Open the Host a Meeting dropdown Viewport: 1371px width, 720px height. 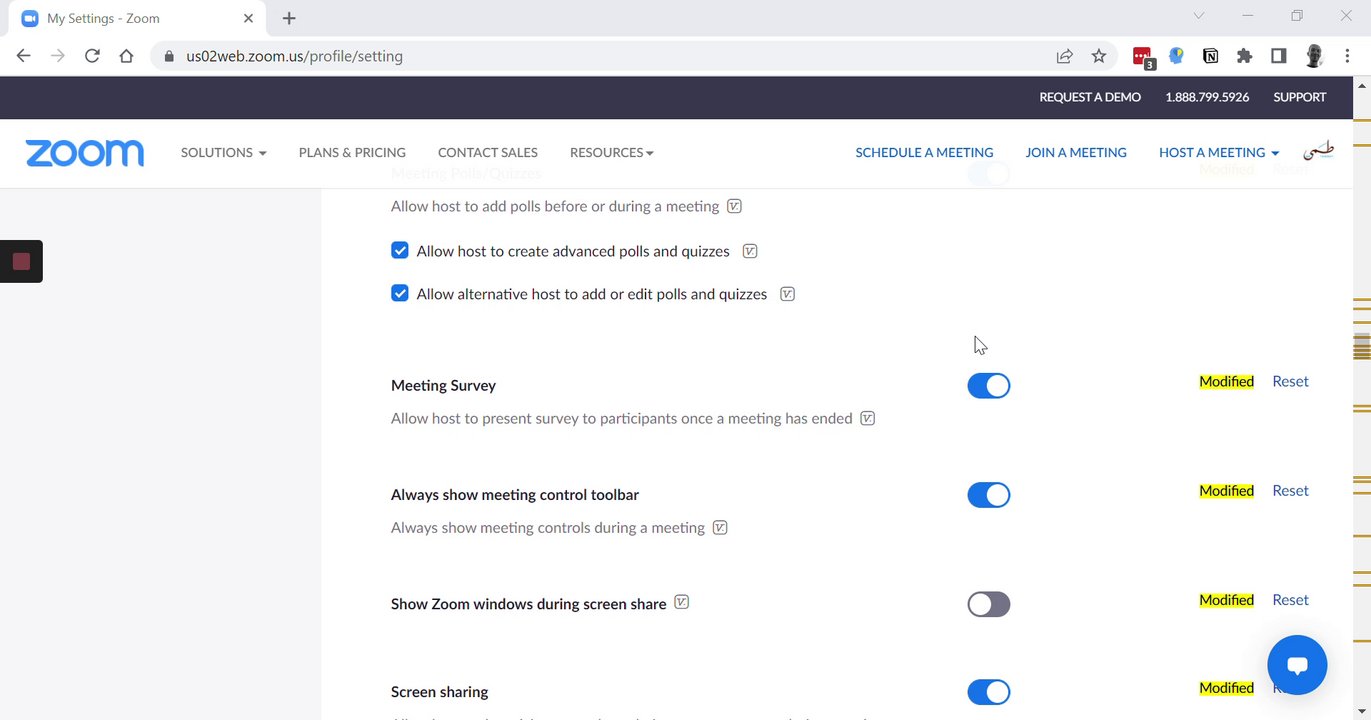[1218, 153]
